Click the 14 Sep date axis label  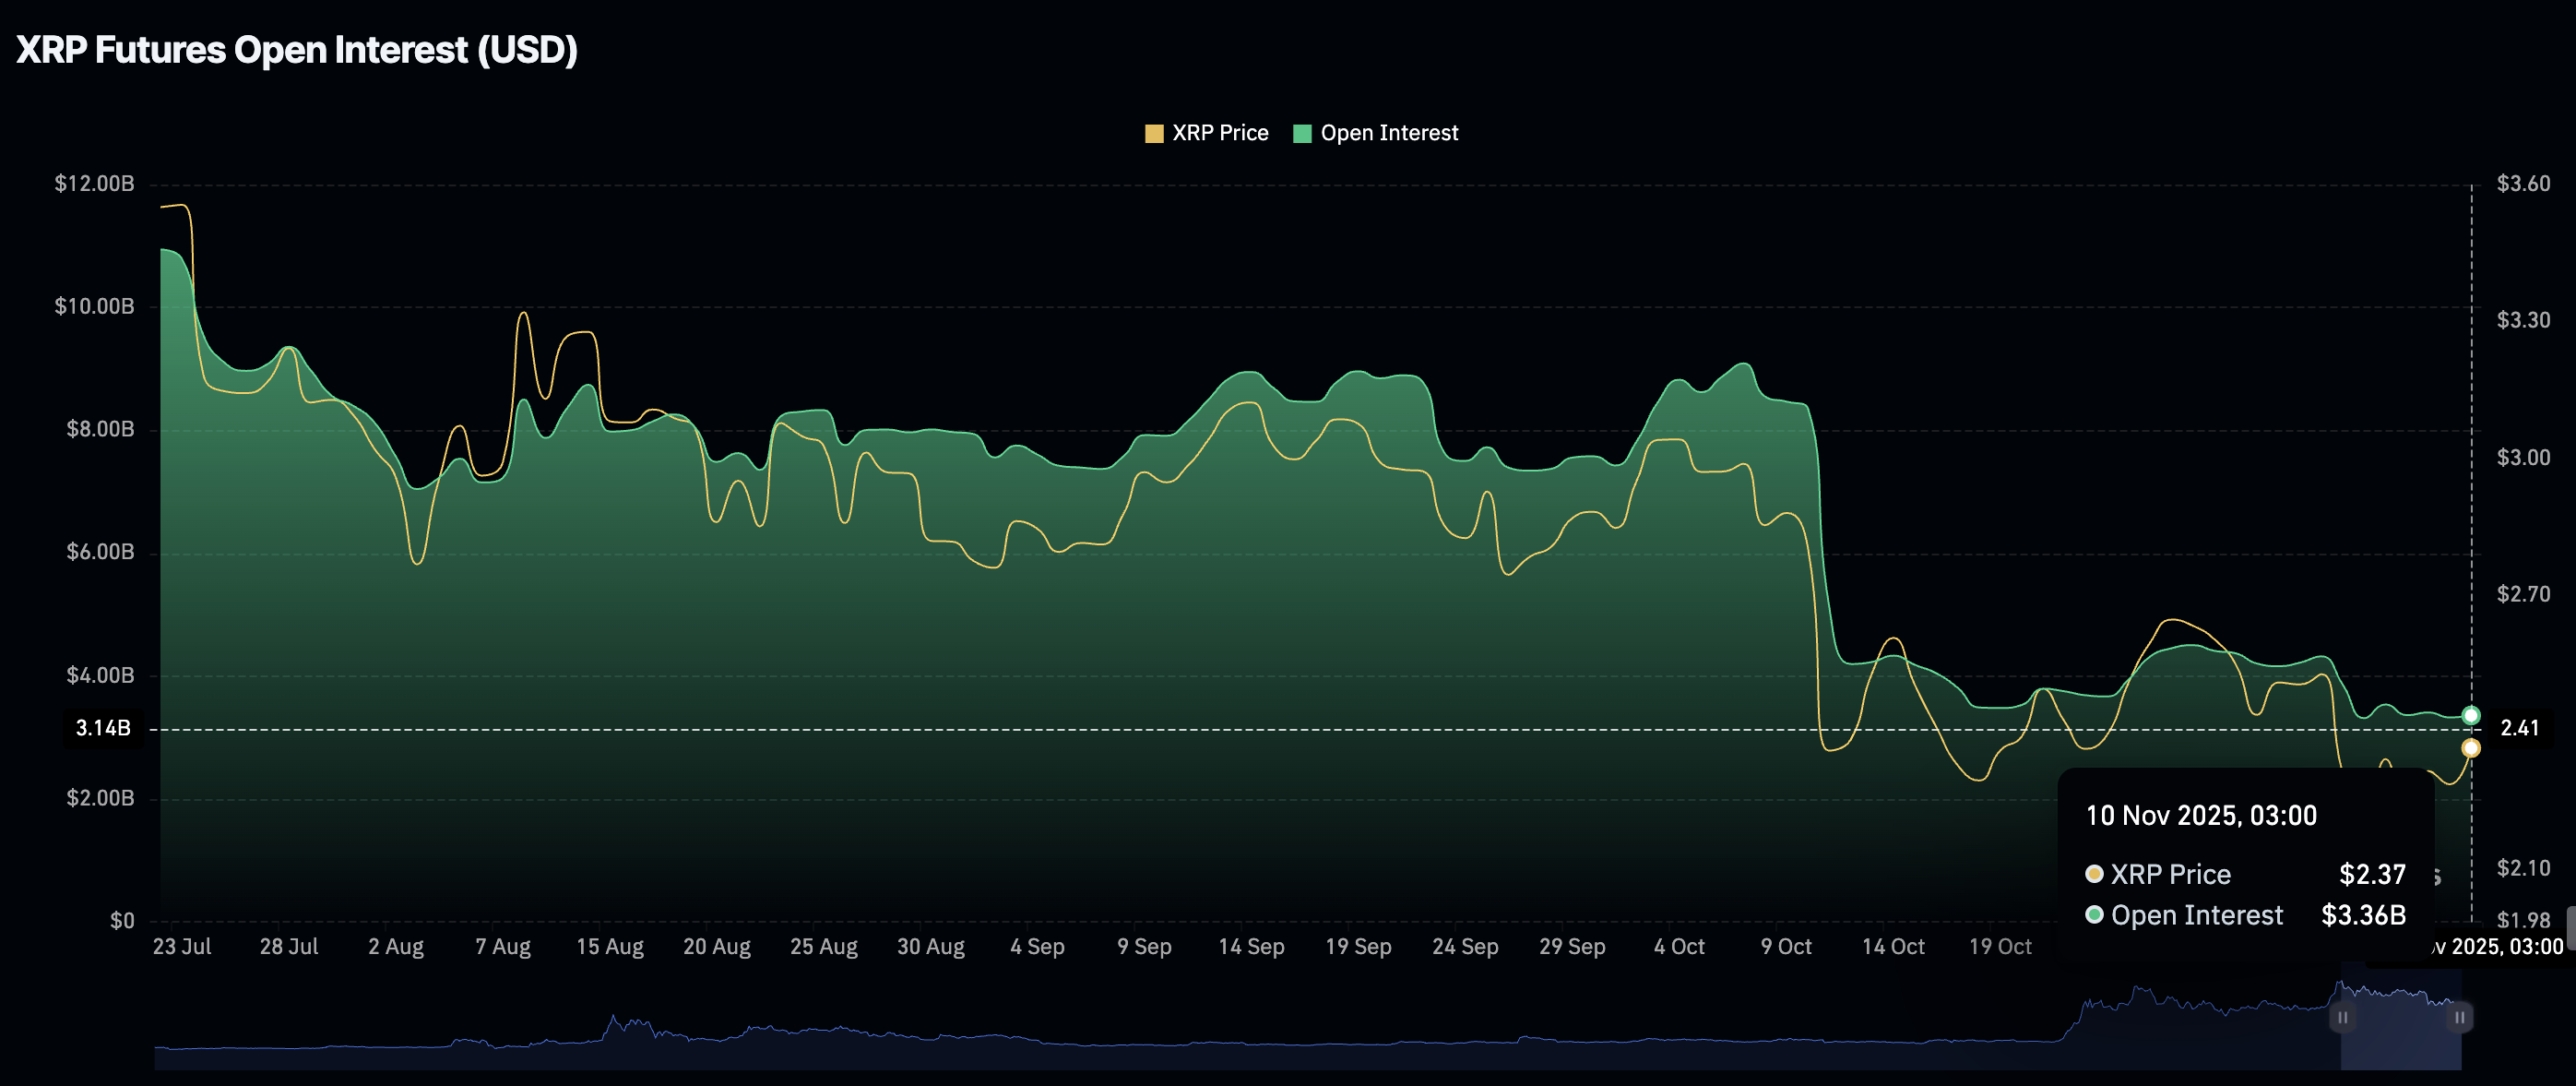tap(1251, 946)
